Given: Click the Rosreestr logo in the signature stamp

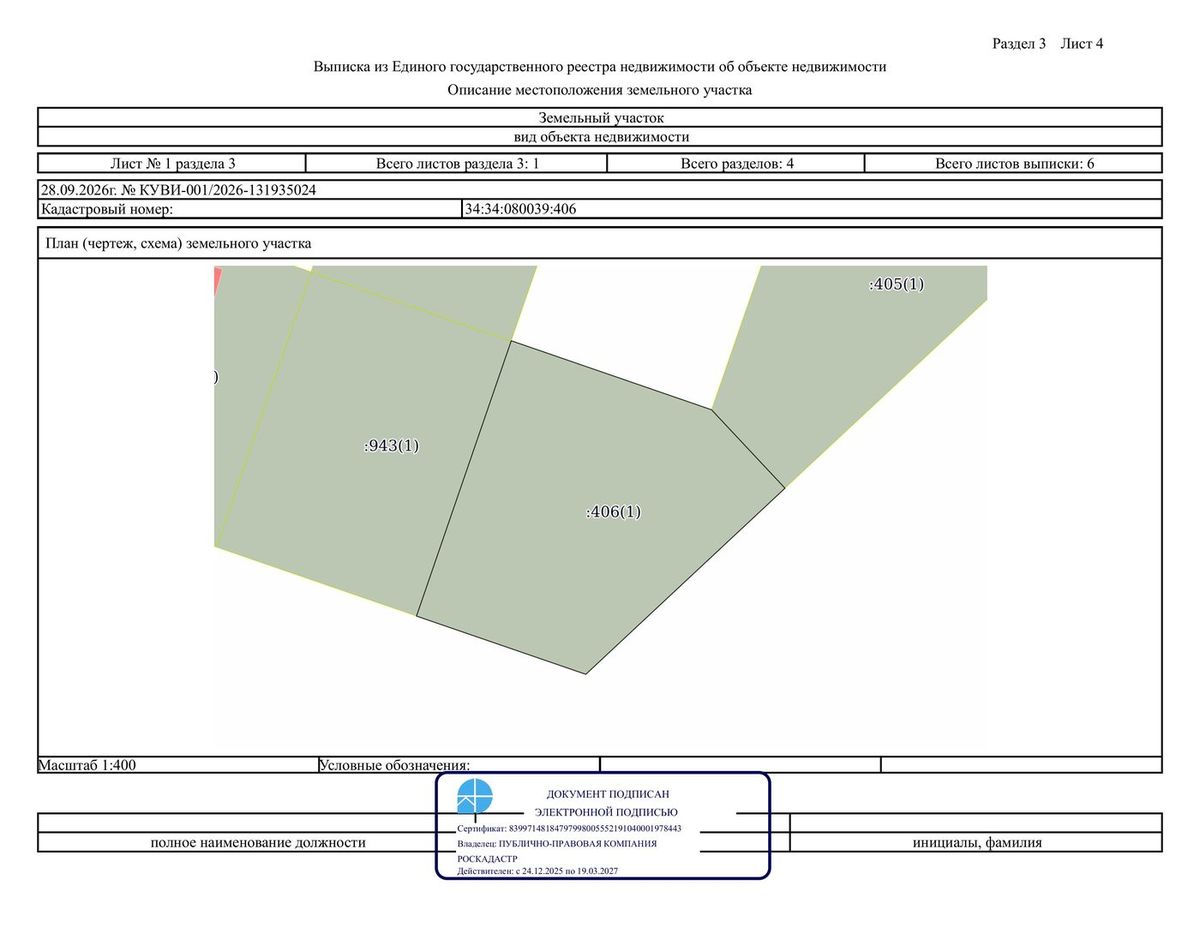Looking at the screenshot, I should [x=475, y=797].
